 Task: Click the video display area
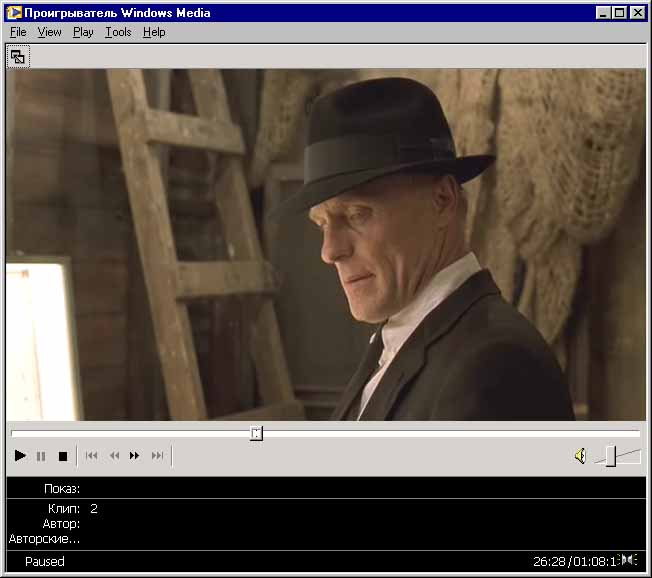[325, 245]
